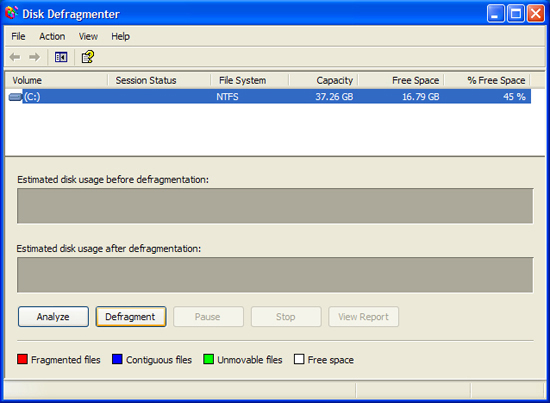Click the File System column header
Viewport: 550px width, 403px height.
pyautogui.click(x=249, y=80)
